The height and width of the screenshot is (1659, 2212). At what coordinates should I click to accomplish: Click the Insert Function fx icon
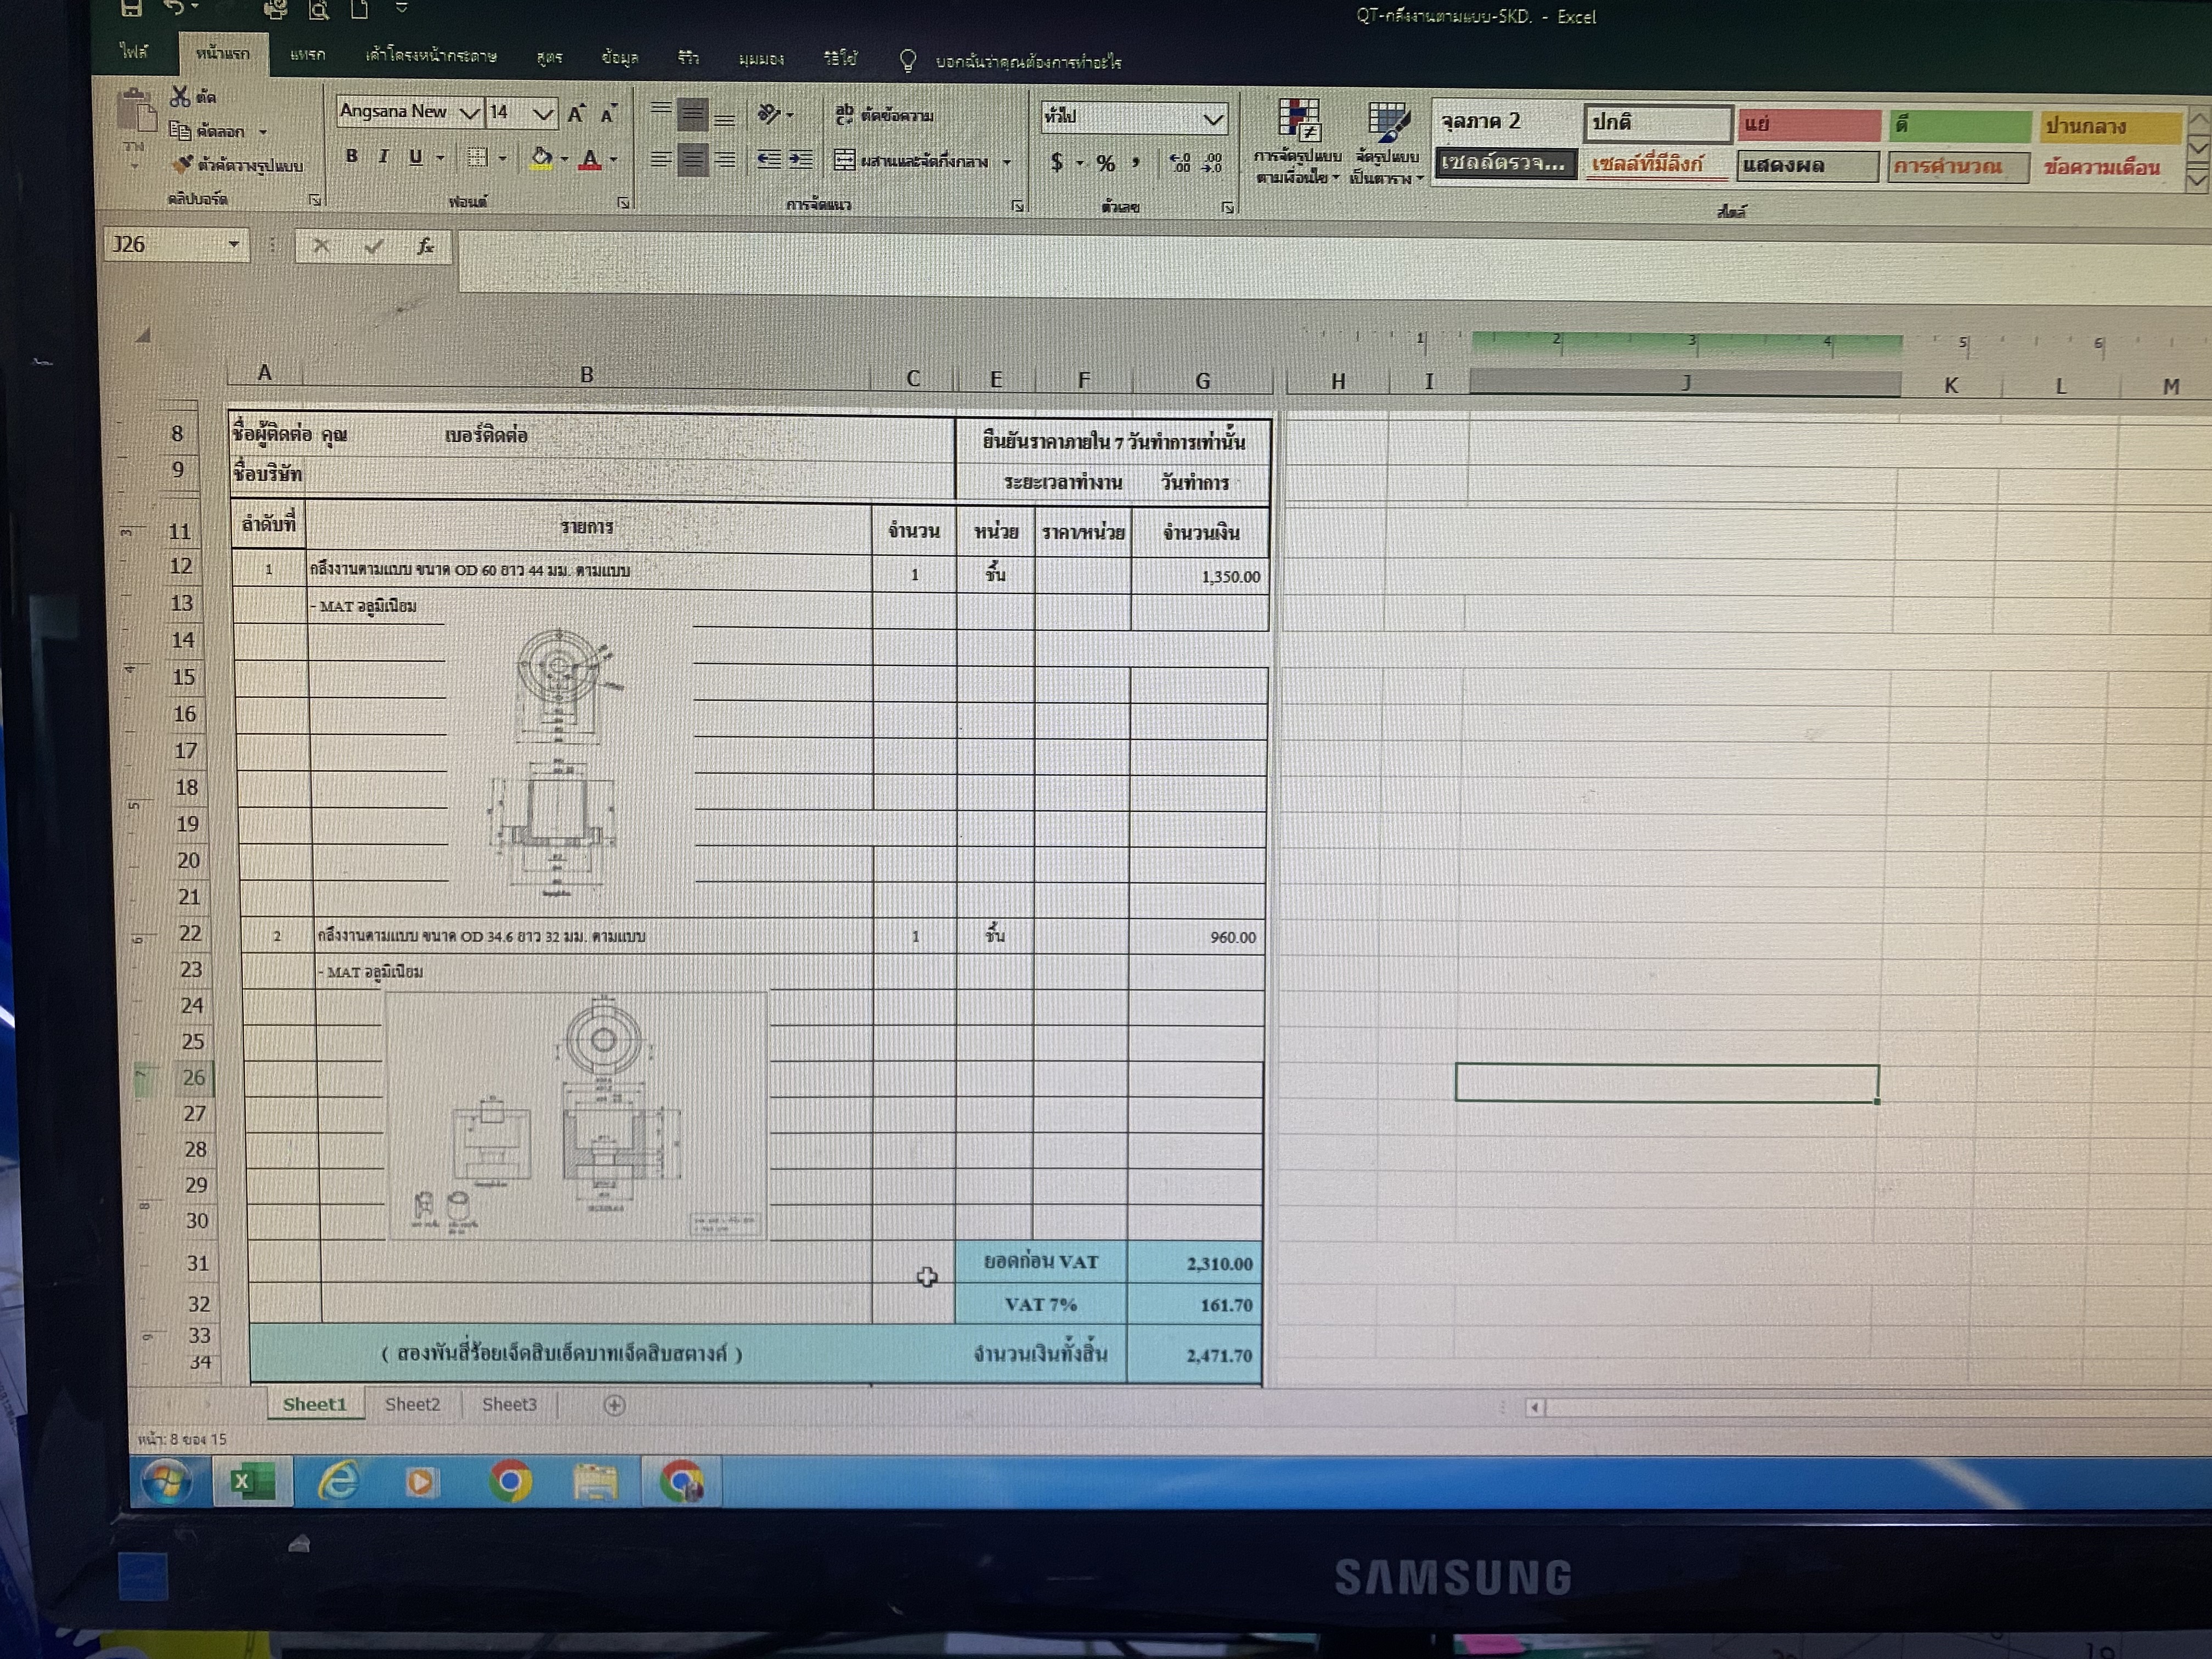click(x=425, y=246)
